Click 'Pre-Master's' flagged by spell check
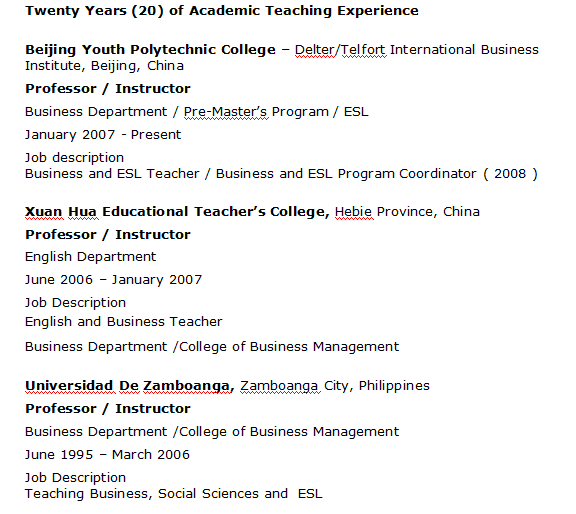This screenshot has height=514, width=576. pos(226,112)
